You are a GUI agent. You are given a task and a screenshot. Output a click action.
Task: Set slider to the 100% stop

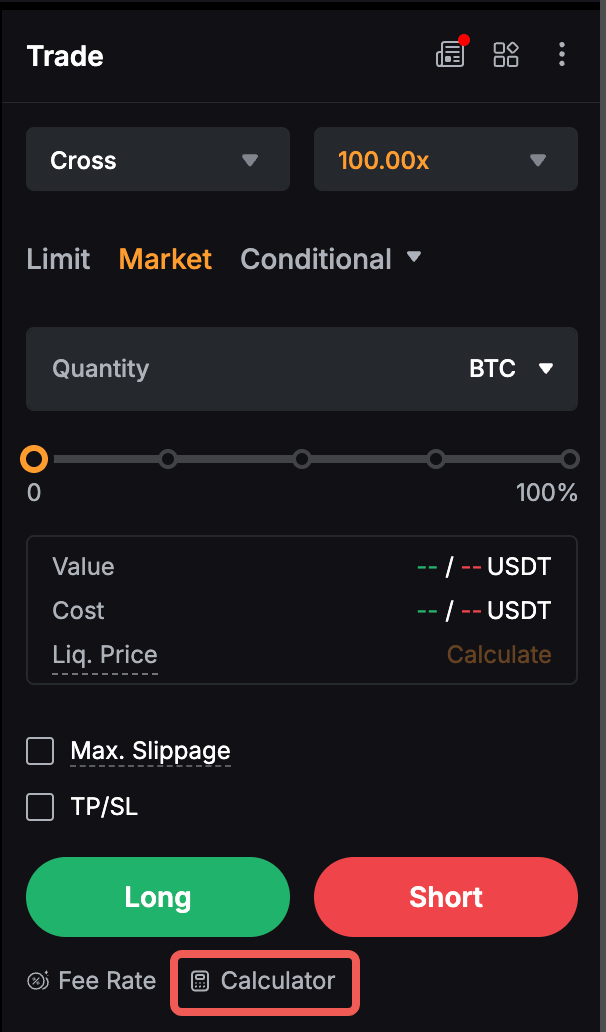[x=570, y=459]
